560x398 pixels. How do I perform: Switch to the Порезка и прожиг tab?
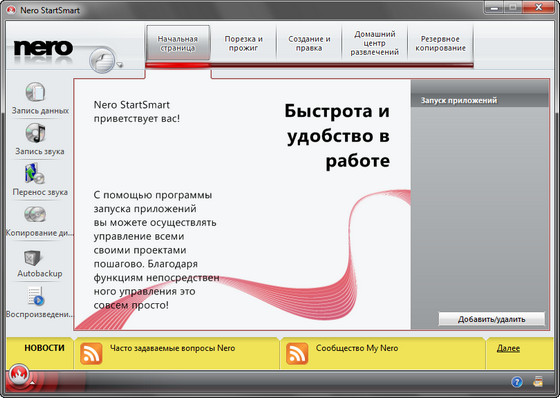[243, 44]
